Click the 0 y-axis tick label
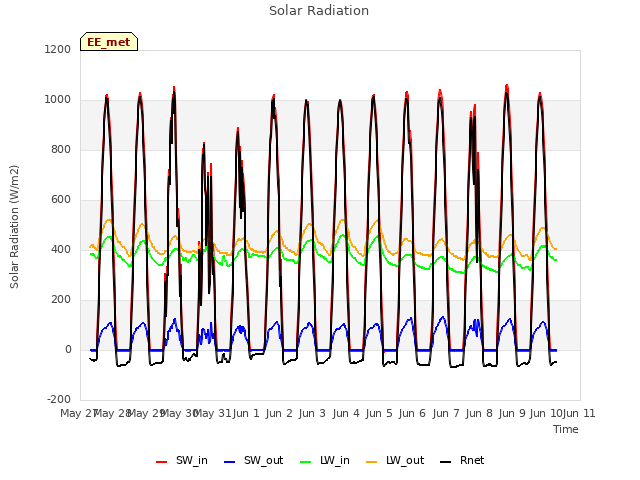The width and height of the screenshot is (640, 480). (68, 349)
